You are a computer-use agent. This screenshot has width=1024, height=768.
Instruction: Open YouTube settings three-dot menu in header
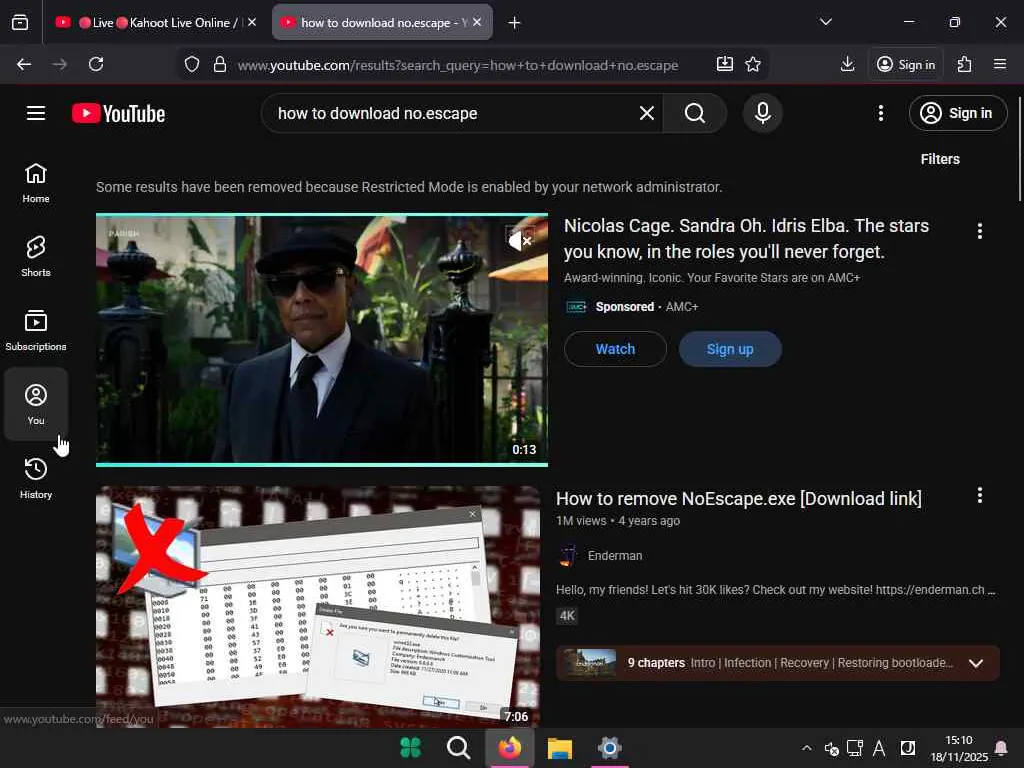pos(880,113)
